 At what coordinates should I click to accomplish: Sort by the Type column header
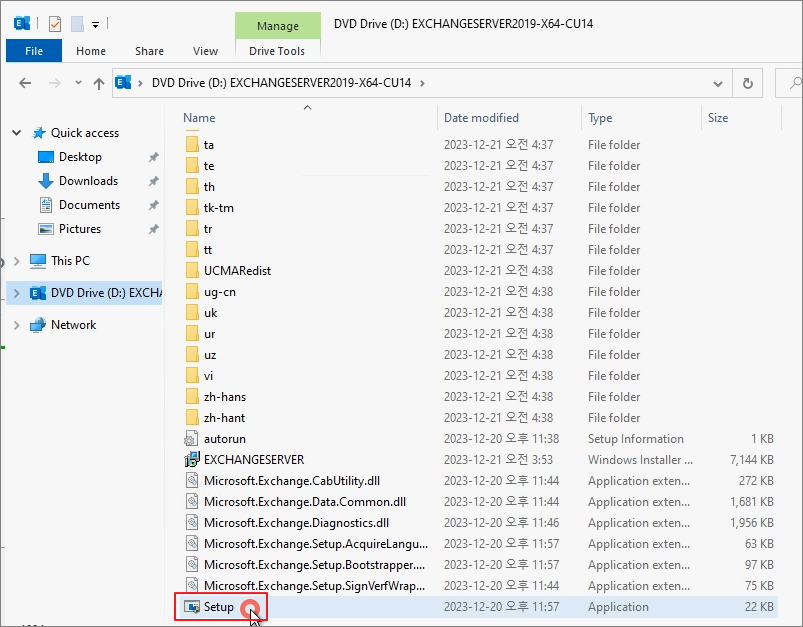(600, 118)
